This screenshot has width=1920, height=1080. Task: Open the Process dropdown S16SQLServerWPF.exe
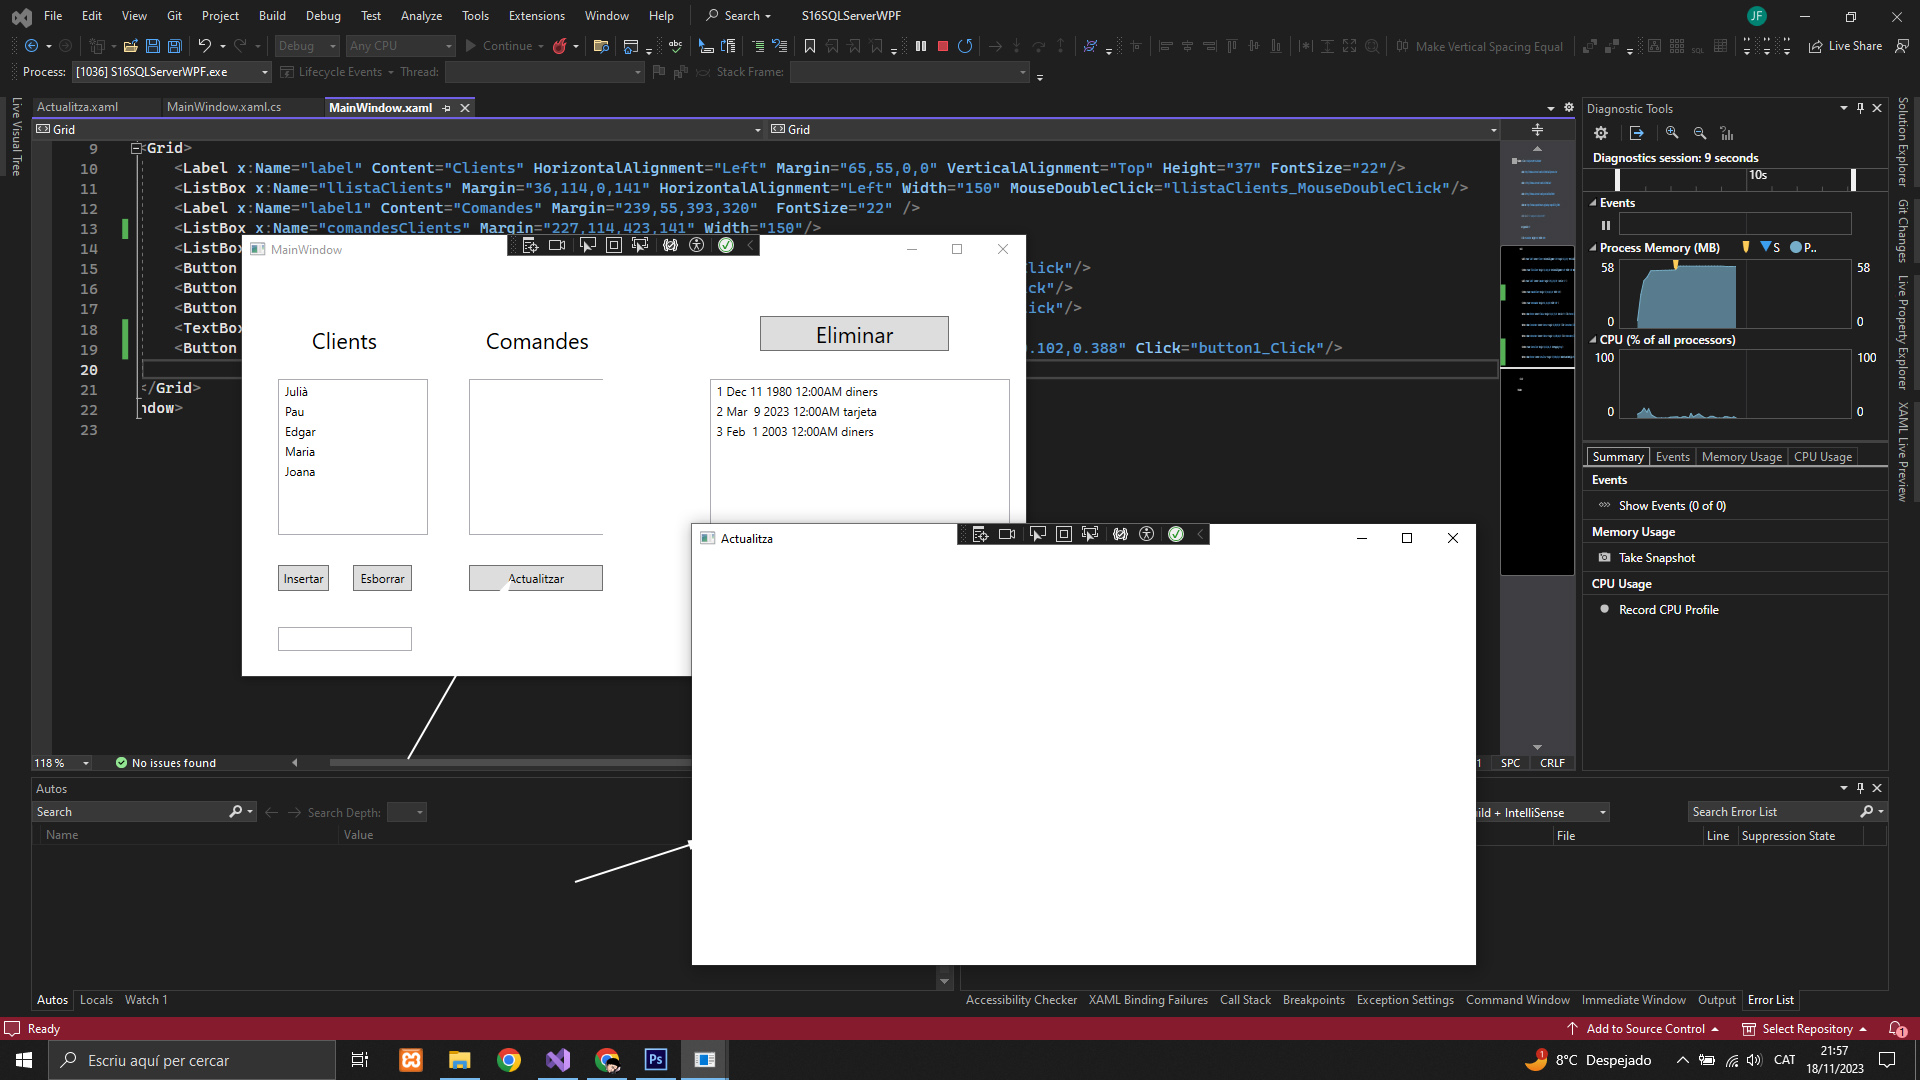(264, 72)
